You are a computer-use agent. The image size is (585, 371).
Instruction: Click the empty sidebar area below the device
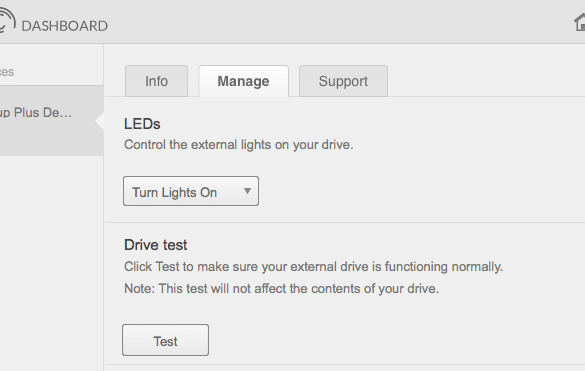click(51, 261)
